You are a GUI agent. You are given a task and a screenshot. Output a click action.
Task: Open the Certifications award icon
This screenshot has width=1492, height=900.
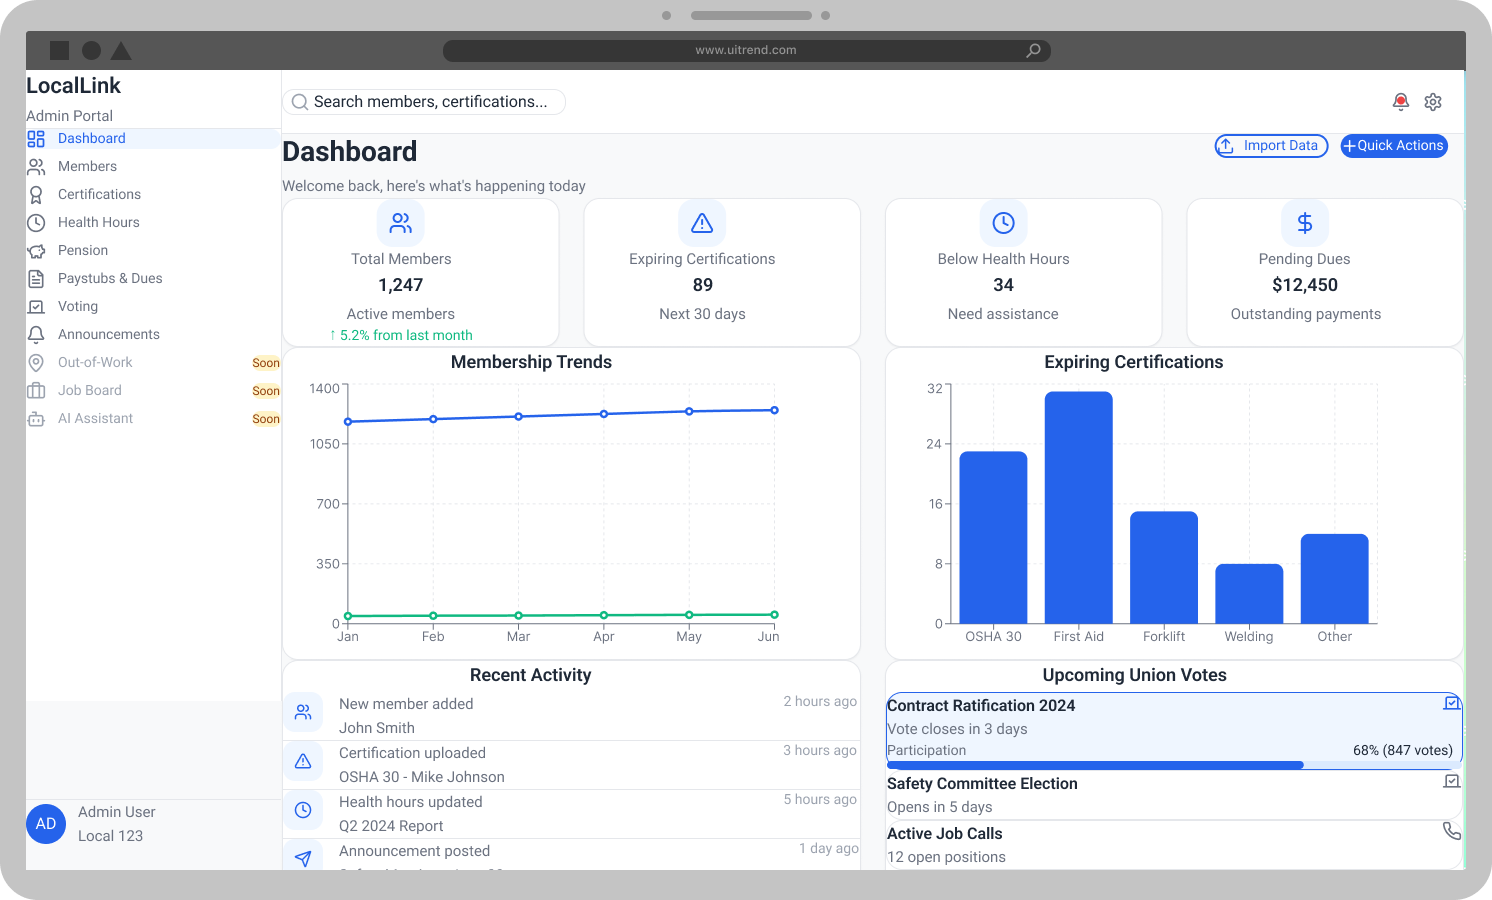(36, 194)
